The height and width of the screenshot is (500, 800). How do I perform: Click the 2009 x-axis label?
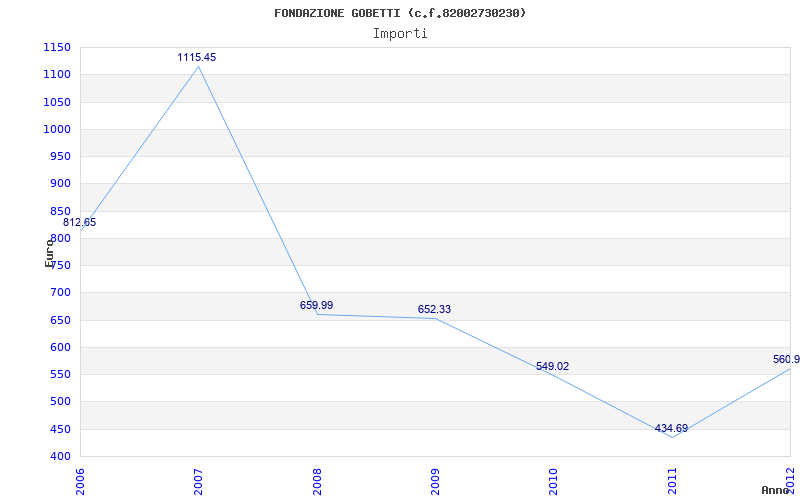(x=436, y=480)
